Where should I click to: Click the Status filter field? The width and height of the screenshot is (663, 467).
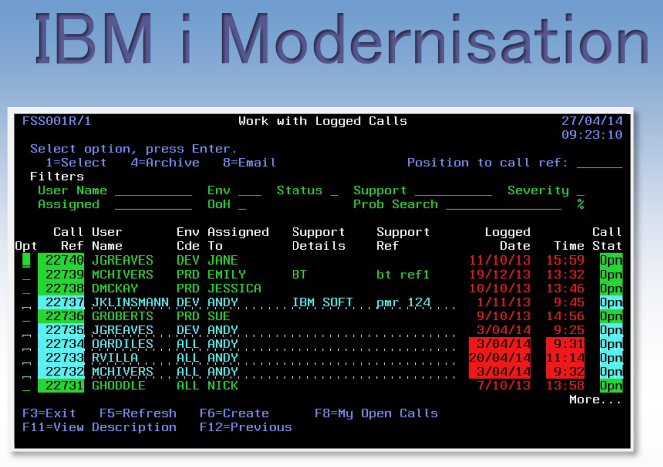(x=334, y=191)
